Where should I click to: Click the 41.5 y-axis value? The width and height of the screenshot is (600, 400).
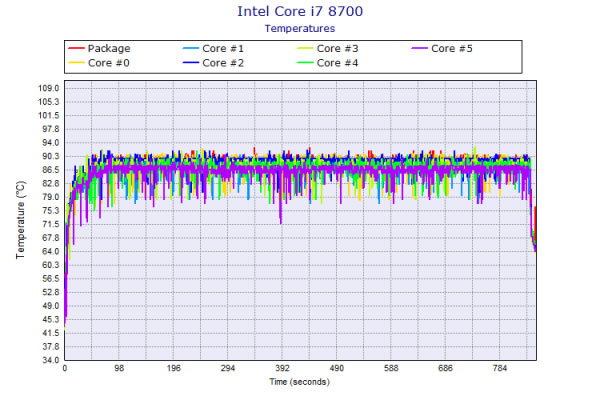click(51, 333)
